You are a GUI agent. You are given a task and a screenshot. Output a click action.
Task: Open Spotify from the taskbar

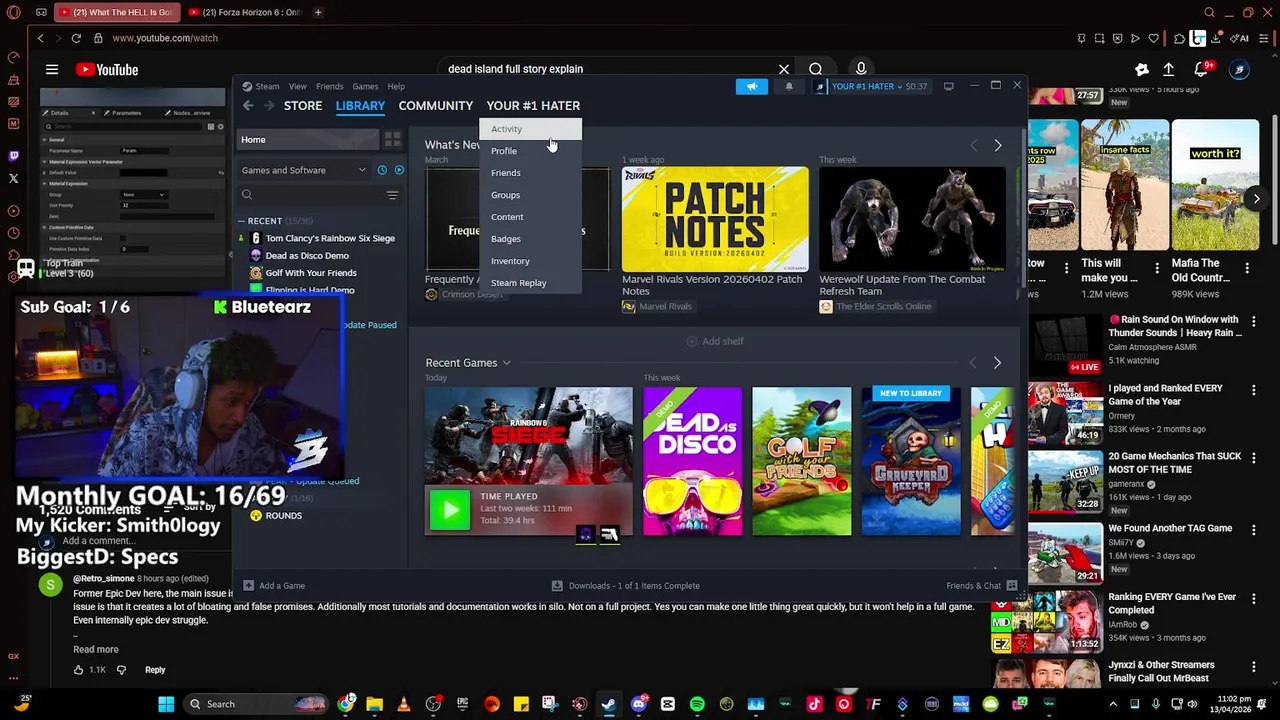tap(697, 704)
